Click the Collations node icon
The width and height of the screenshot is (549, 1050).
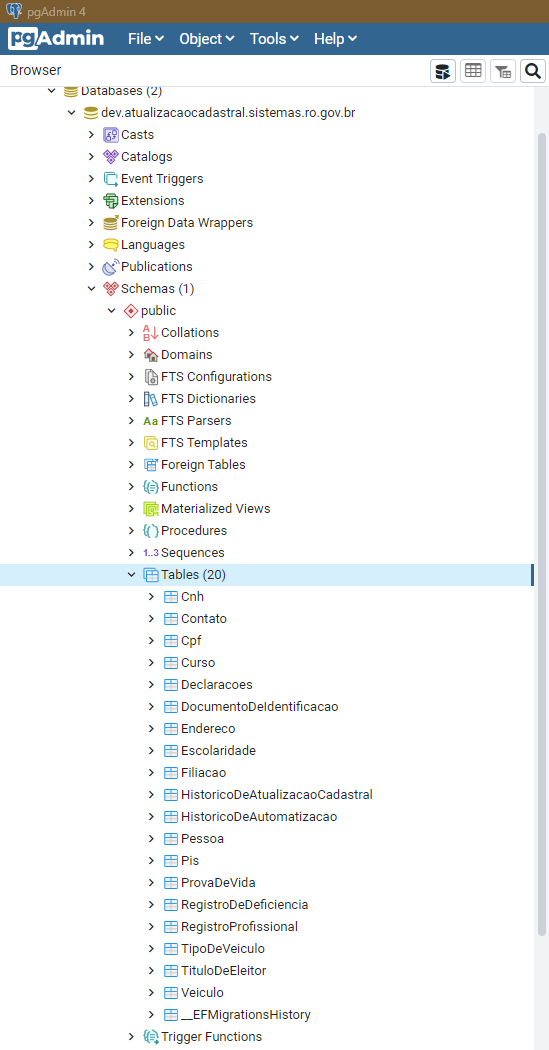pyautogui.click(x=151, y=333)
